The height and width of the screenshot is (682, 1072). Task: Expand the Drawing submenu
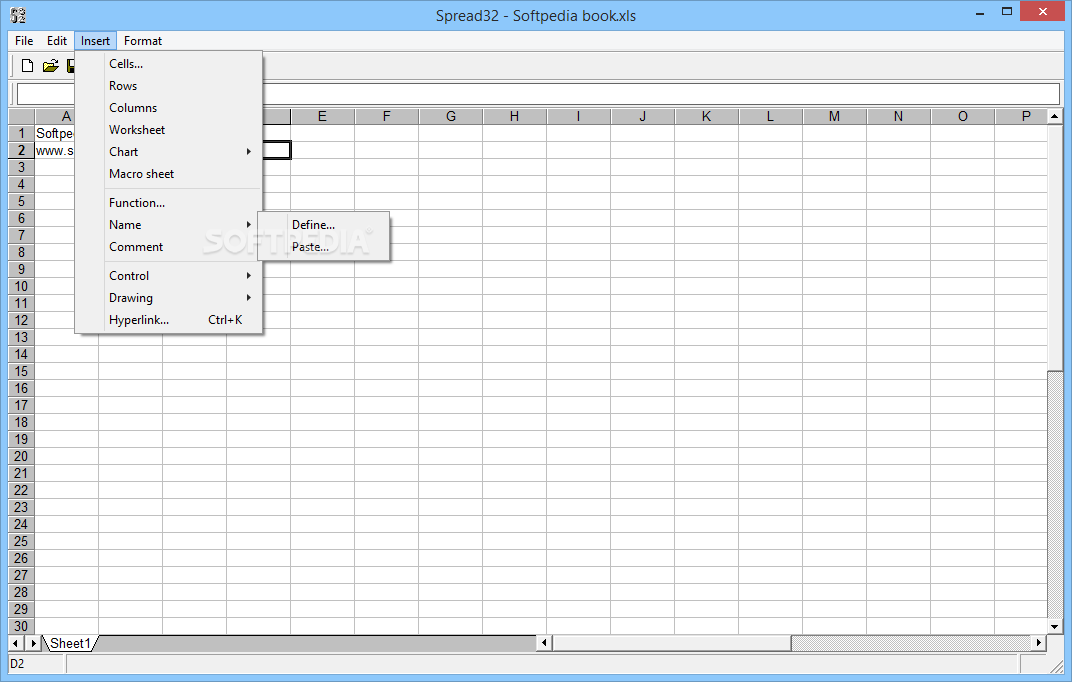pos(168,298)
